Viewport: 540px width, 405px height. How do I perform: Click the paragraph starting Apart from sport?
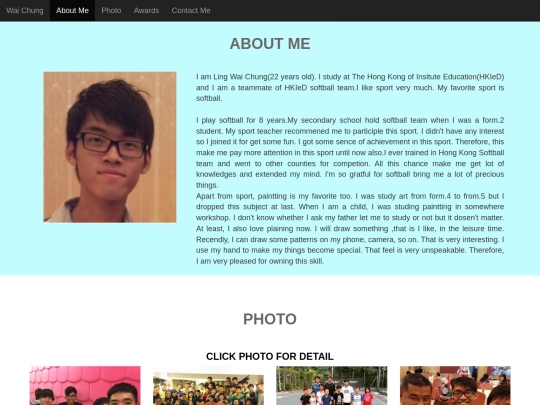(x=350, y=228)
